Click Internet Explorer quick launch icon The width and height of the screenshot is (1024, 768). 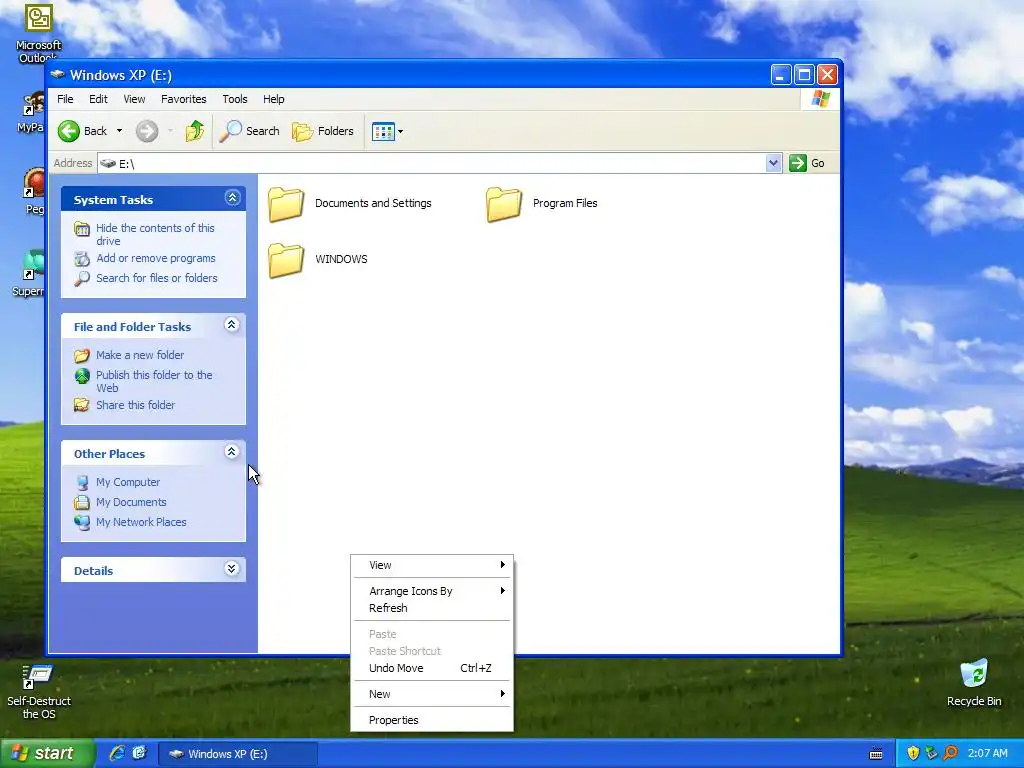[117, 753]
